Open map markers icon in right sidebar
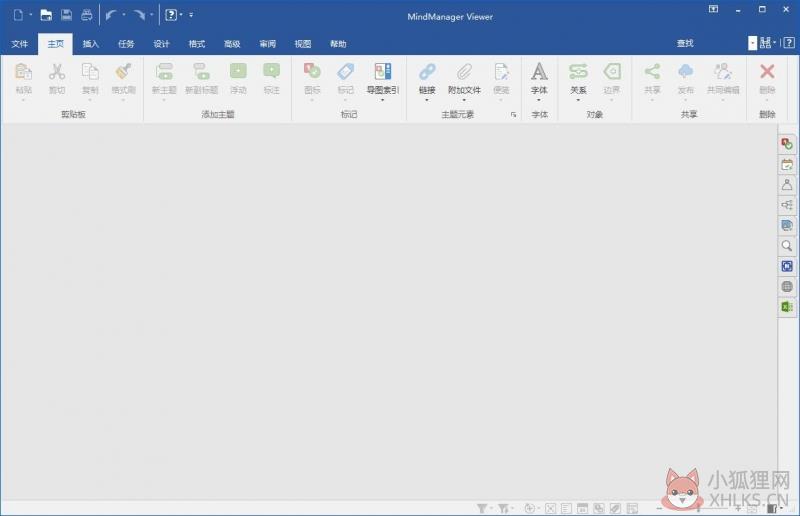The image size is (800, 516). (787, 144)
